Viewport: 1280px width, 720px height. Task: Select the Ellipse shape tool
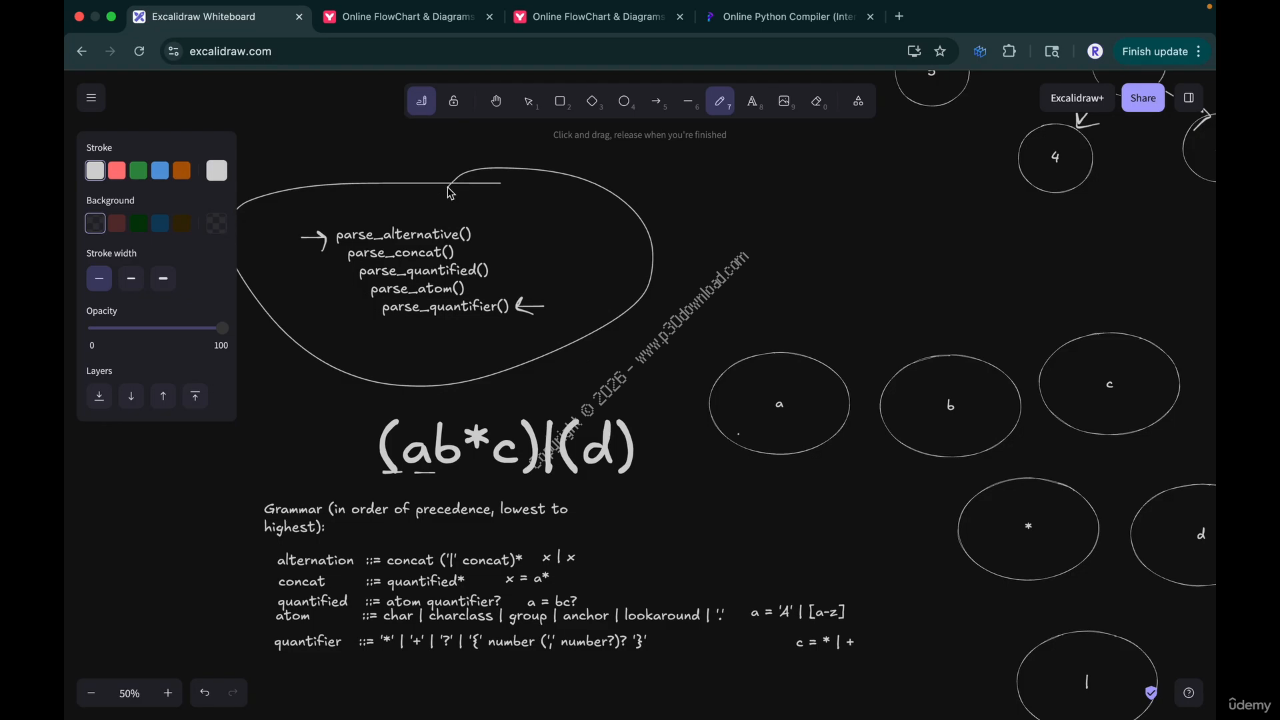pos(624,101)
